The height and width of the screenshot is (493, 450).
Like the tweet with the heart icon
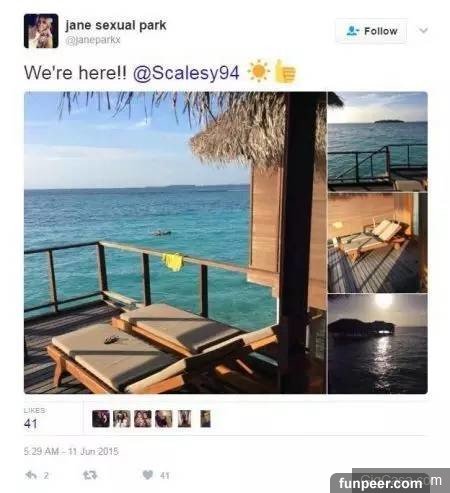(x=148, y=475)
